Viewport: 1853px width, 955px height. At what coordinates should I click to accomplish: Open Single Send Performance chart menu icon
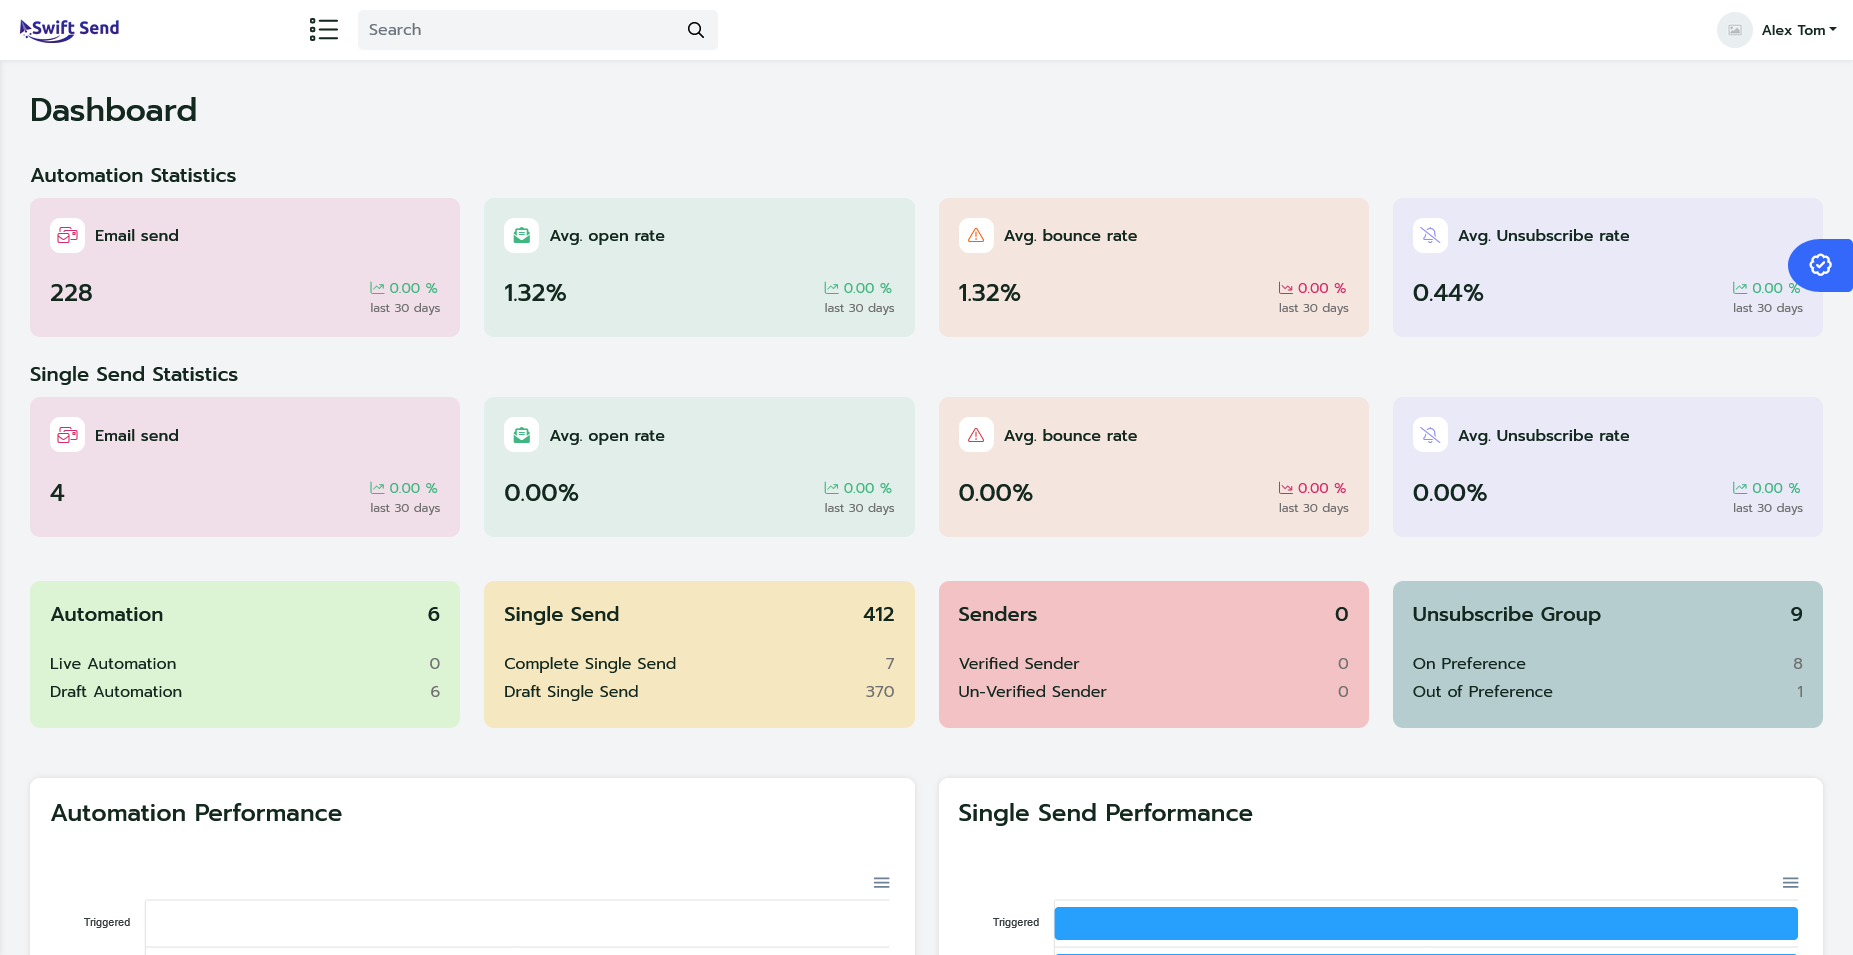(1790, 883)
